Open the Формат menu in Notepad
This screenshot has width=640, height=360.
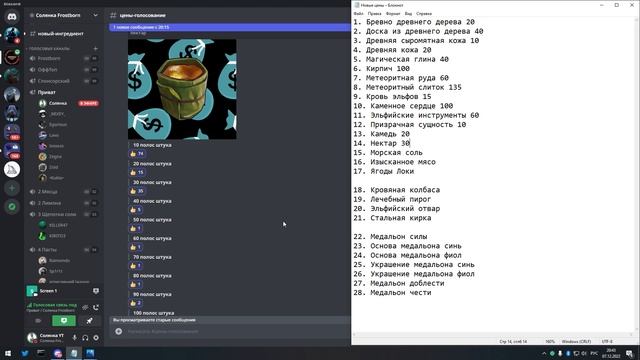[393, 13]
